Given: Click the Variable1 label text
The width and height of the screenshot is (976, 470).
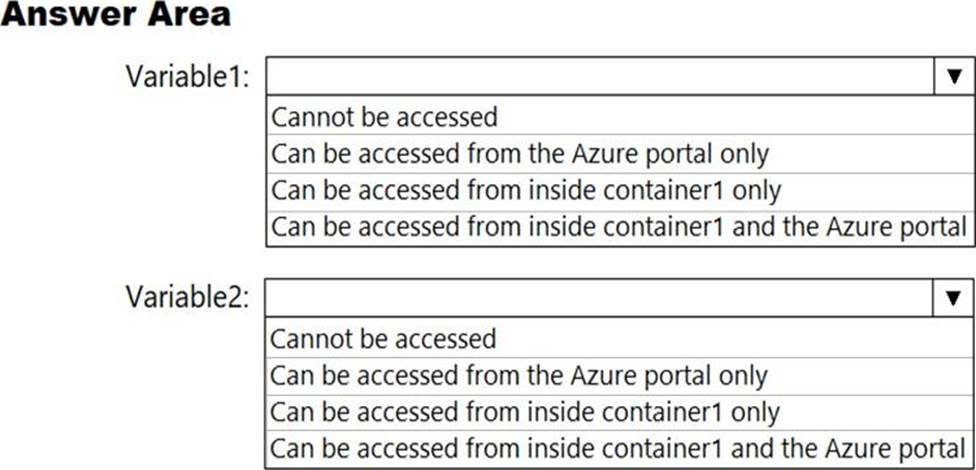Looking at the screenshot, I should pos(186,76).
